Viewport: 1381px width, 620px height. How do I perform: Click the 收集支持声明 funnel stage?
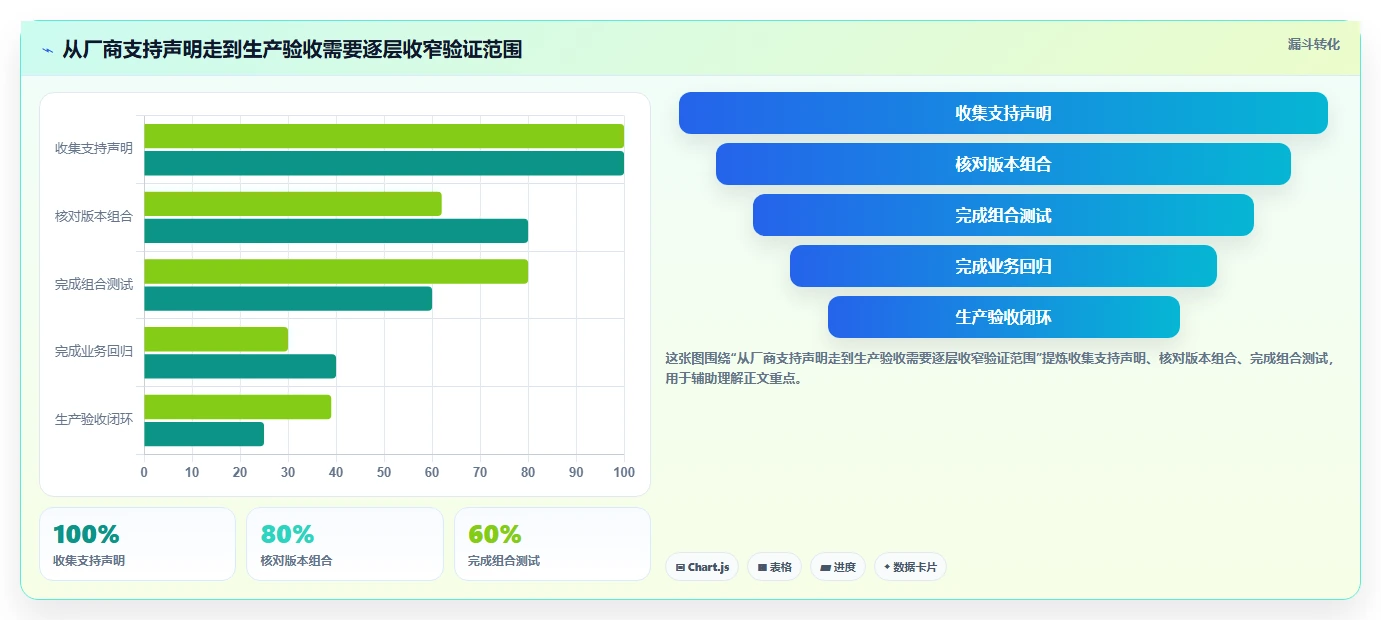click(x=1003, y=113)
